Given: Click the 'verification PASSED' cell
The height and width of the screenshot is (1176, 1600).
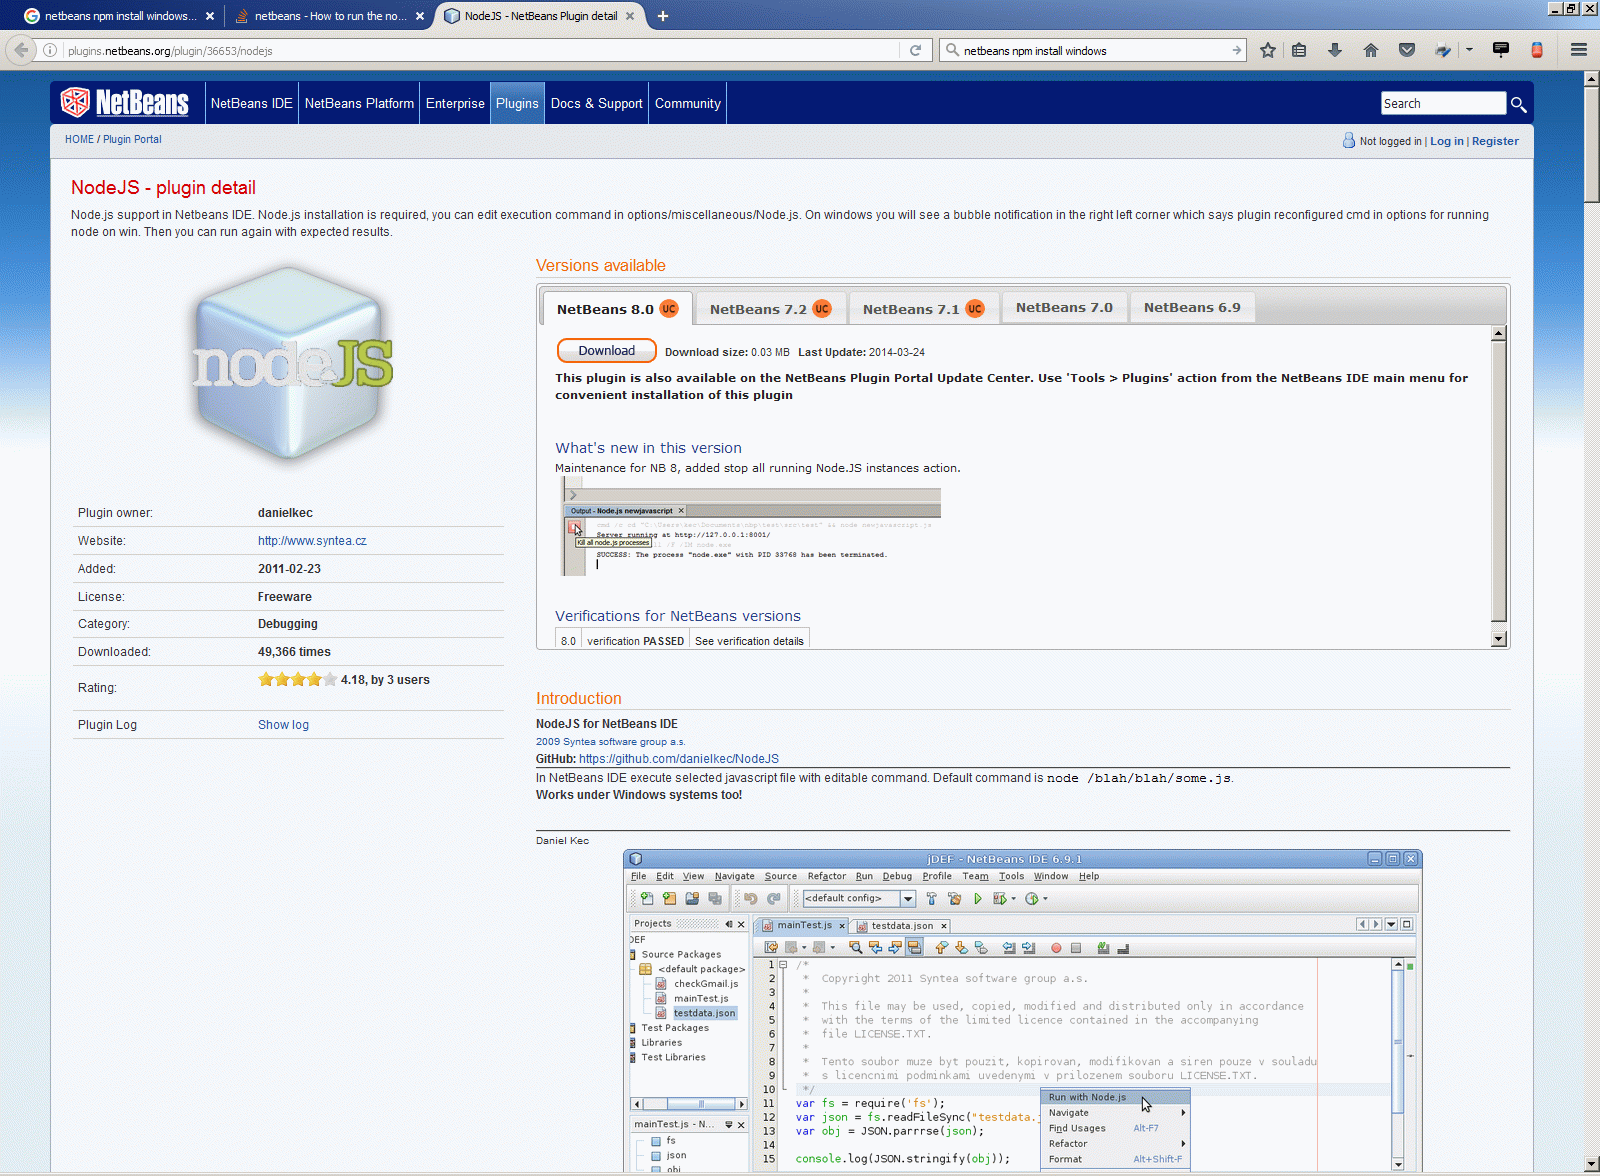Looking at the screenshot, I should click(636, 641).
